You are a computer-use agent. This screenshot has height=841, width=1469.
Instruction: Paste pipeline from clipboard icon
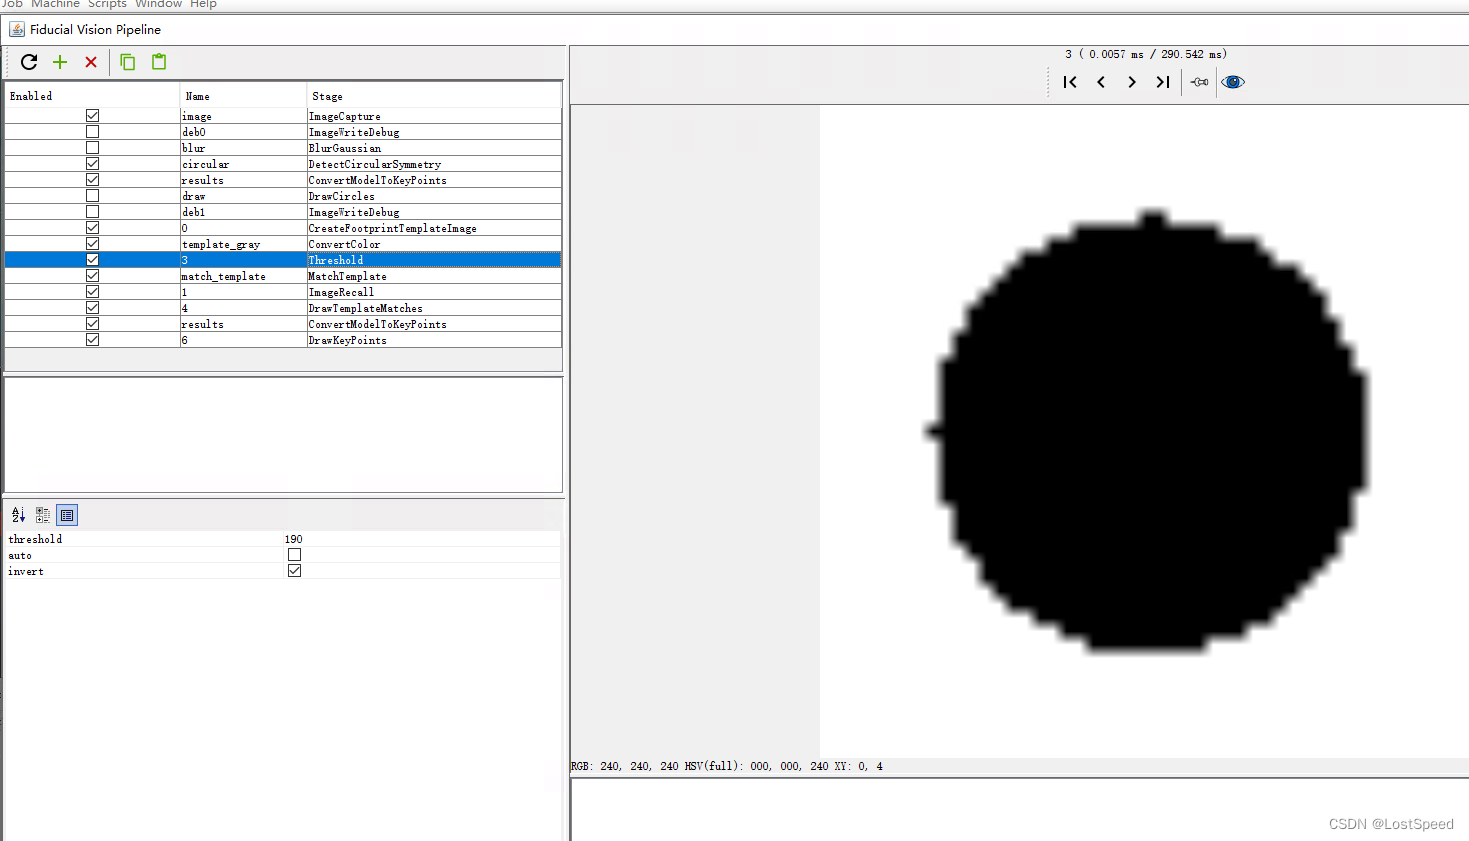tap(159, 62)
